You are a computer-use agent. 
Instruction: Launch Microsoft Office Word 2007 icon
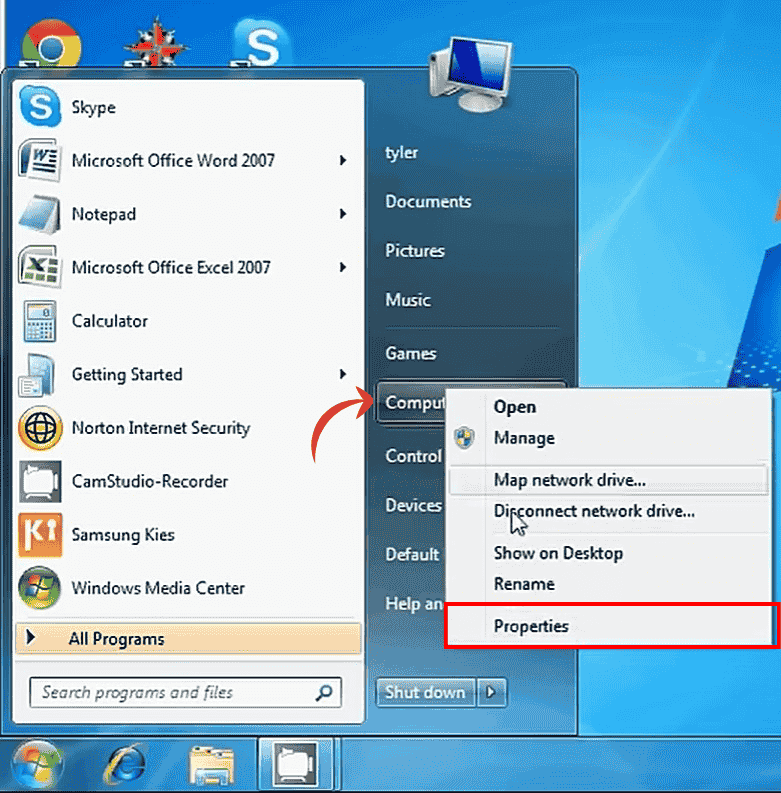pyautogui.click(x=39, y=160)
